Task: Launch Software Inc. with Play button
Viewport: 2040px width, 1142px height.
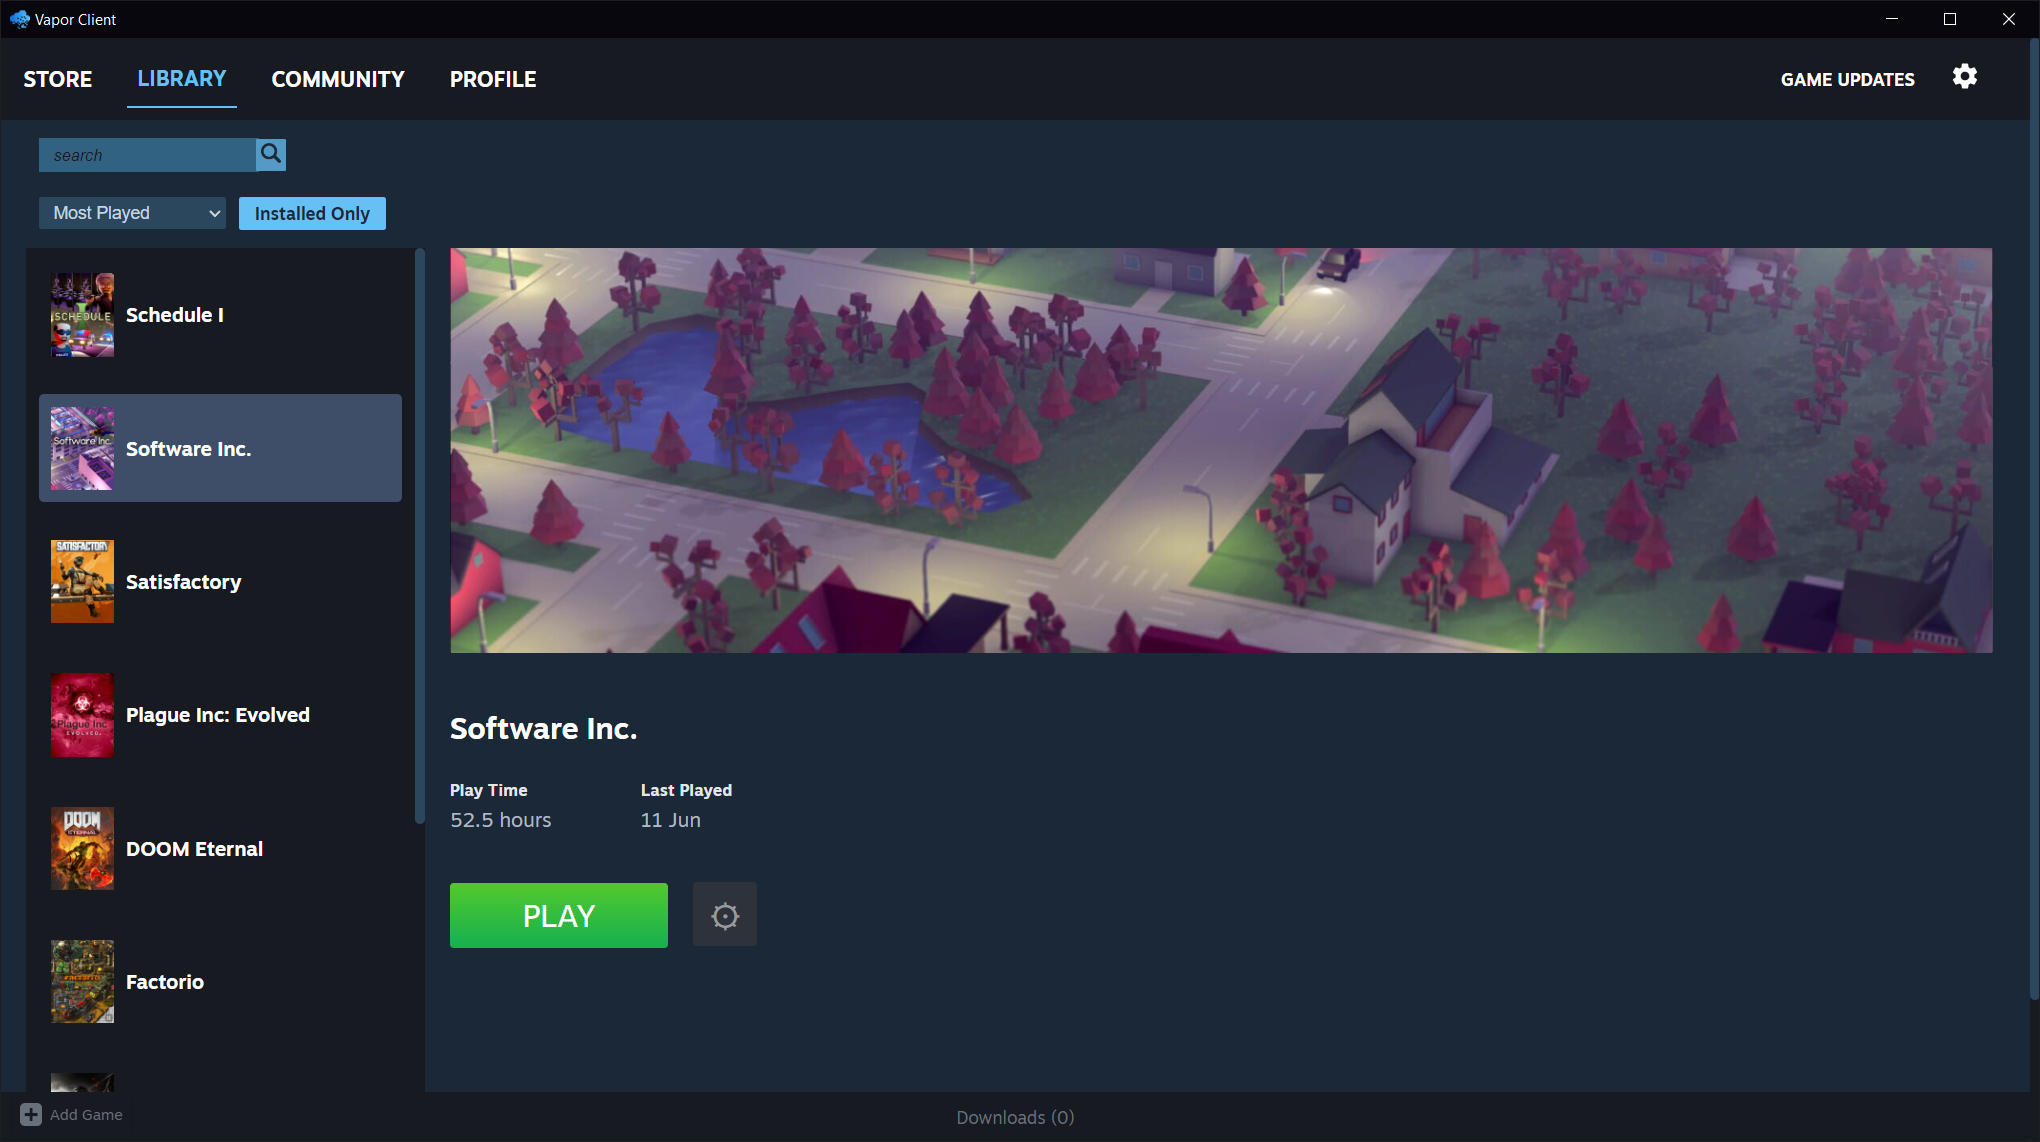Action: [x=559, y=915]
